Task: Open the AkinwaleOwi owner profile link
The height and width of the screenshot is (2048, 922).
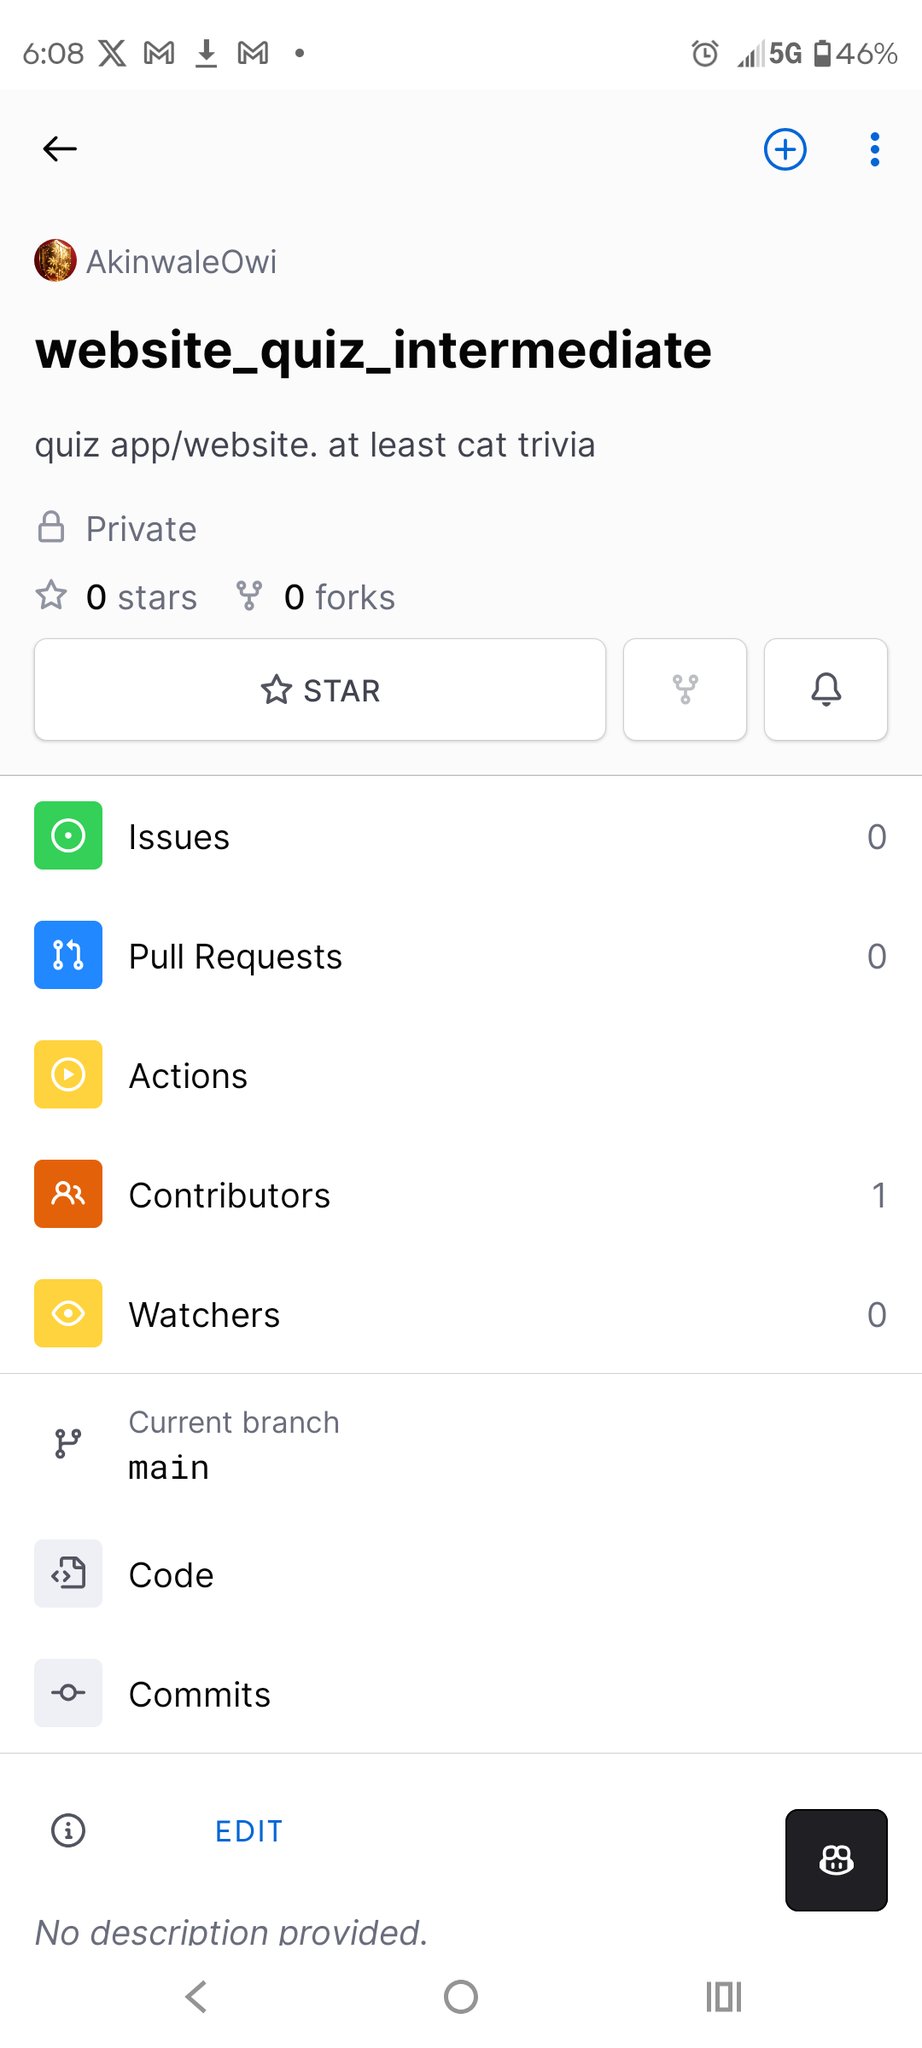Action: (181, 262)
